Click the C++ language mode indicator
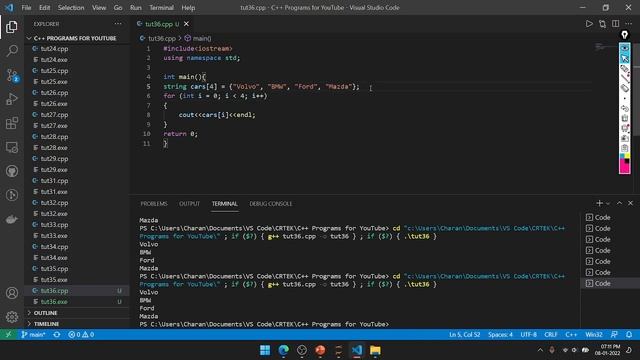Screen dimensions: 640x360 click(x=571, y=335)
